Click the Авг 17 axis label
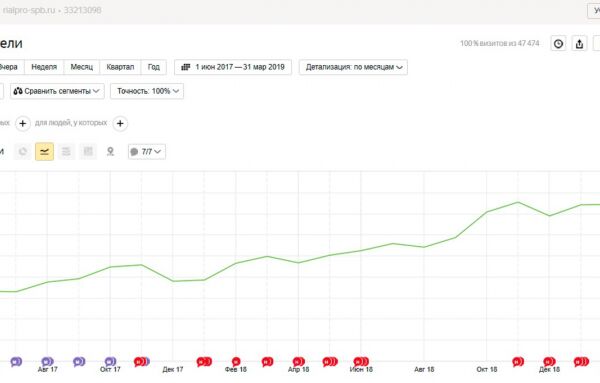The width and height of the screenshot is (600, 383). [x=47, y=370]
